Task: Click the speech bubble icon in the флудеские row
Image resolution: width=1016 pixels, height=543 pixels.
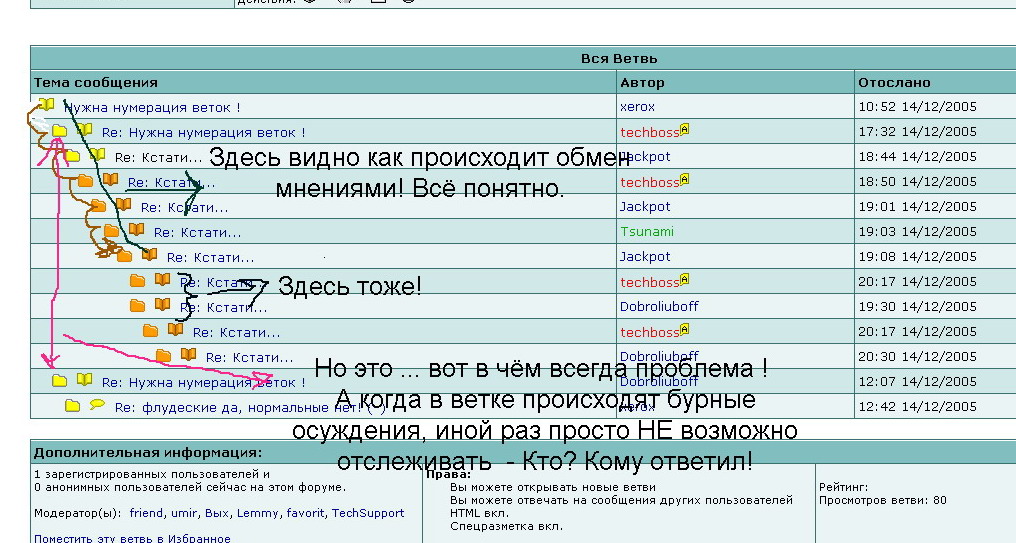Action: (97, 405)
